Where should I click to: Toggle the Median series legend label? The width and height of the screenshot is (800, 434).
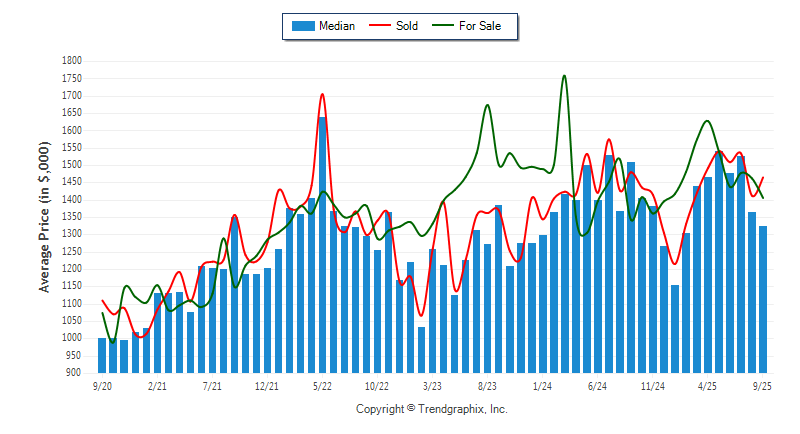(x=338, y=26)
